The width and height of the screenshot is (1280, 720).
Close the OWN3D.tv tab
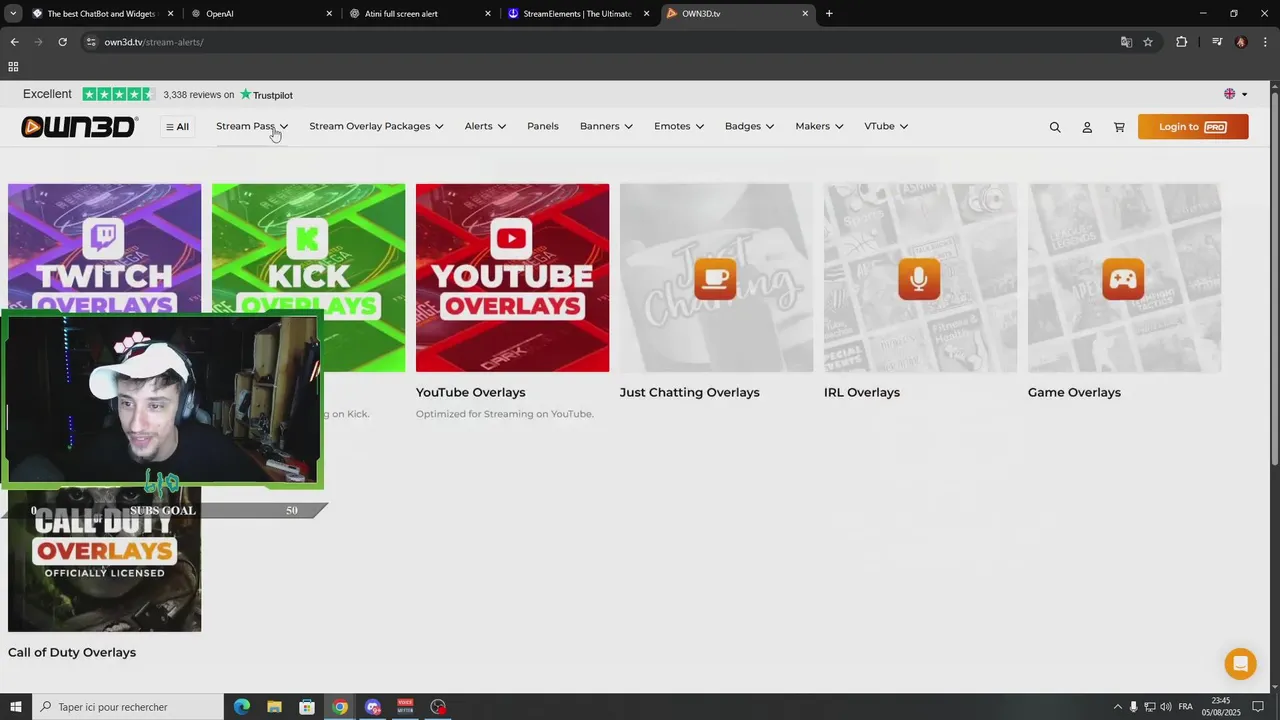(x=805, y=14)
